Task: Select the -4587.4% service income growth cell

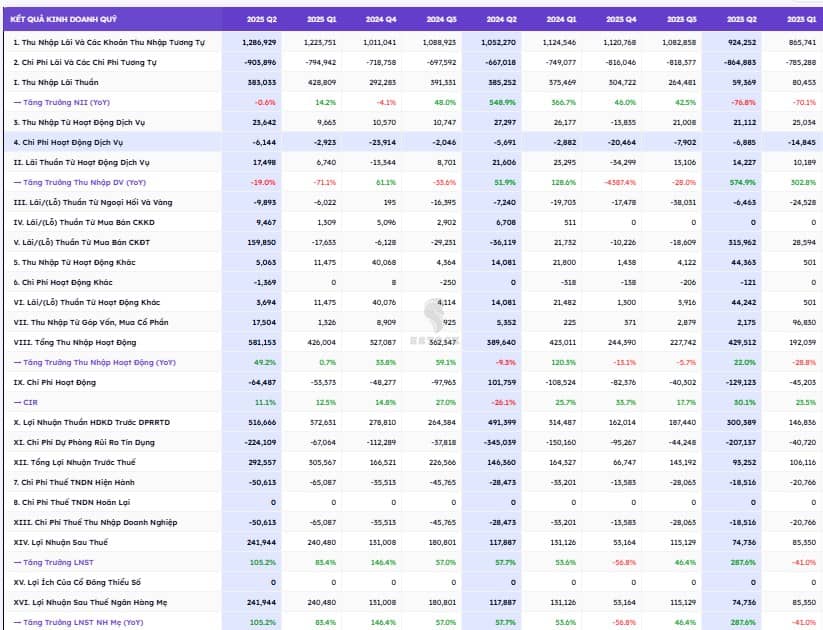Action: tap(619, 182)
